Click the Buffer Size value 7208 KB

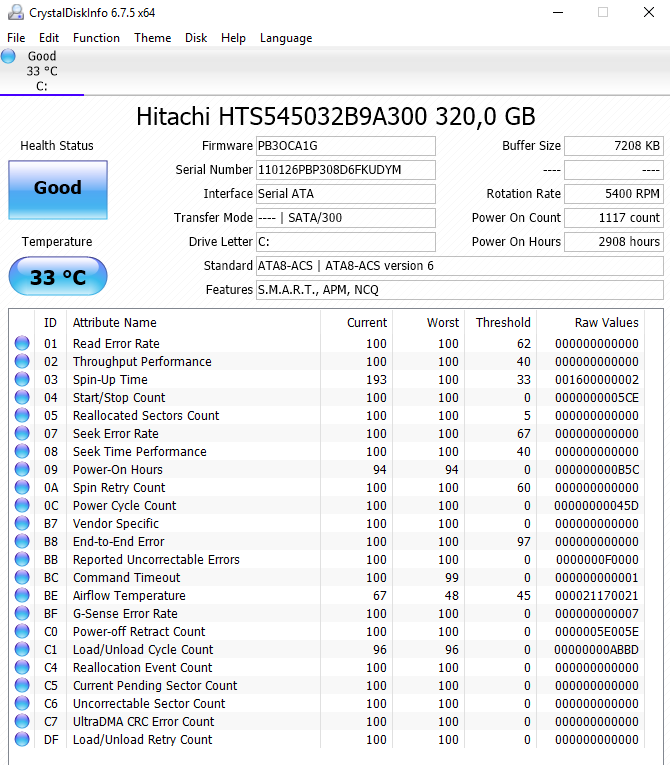tap(614, 146)
